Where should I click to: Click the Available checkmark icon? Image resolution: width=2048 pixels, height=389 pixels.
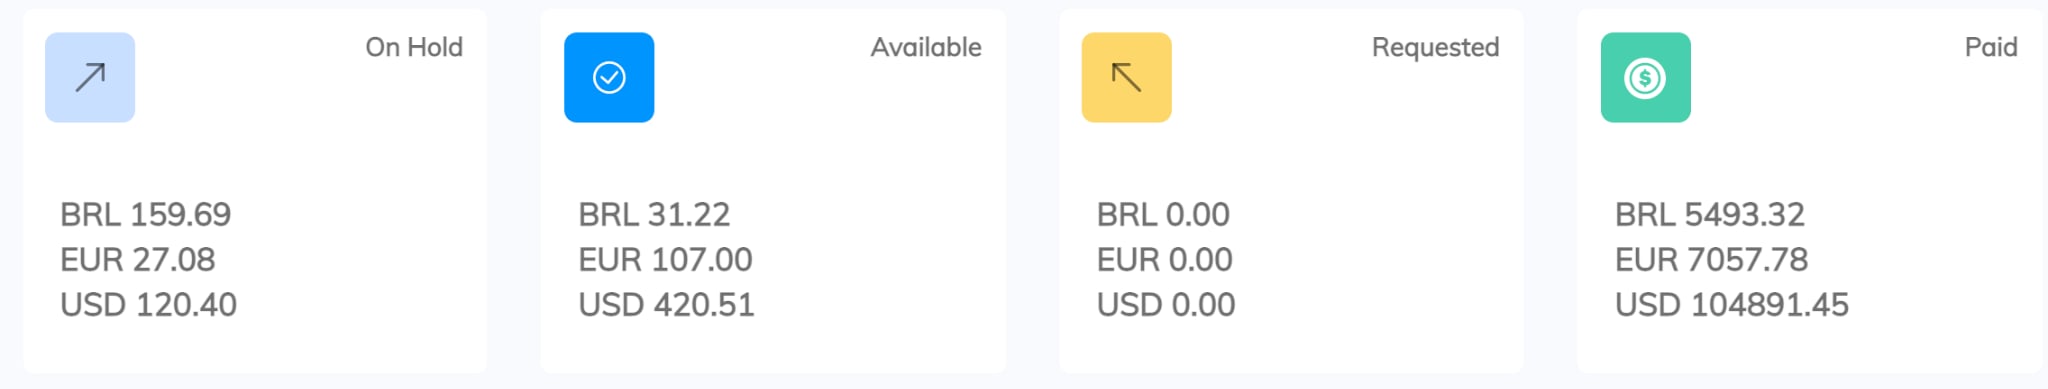click(609, 77)
